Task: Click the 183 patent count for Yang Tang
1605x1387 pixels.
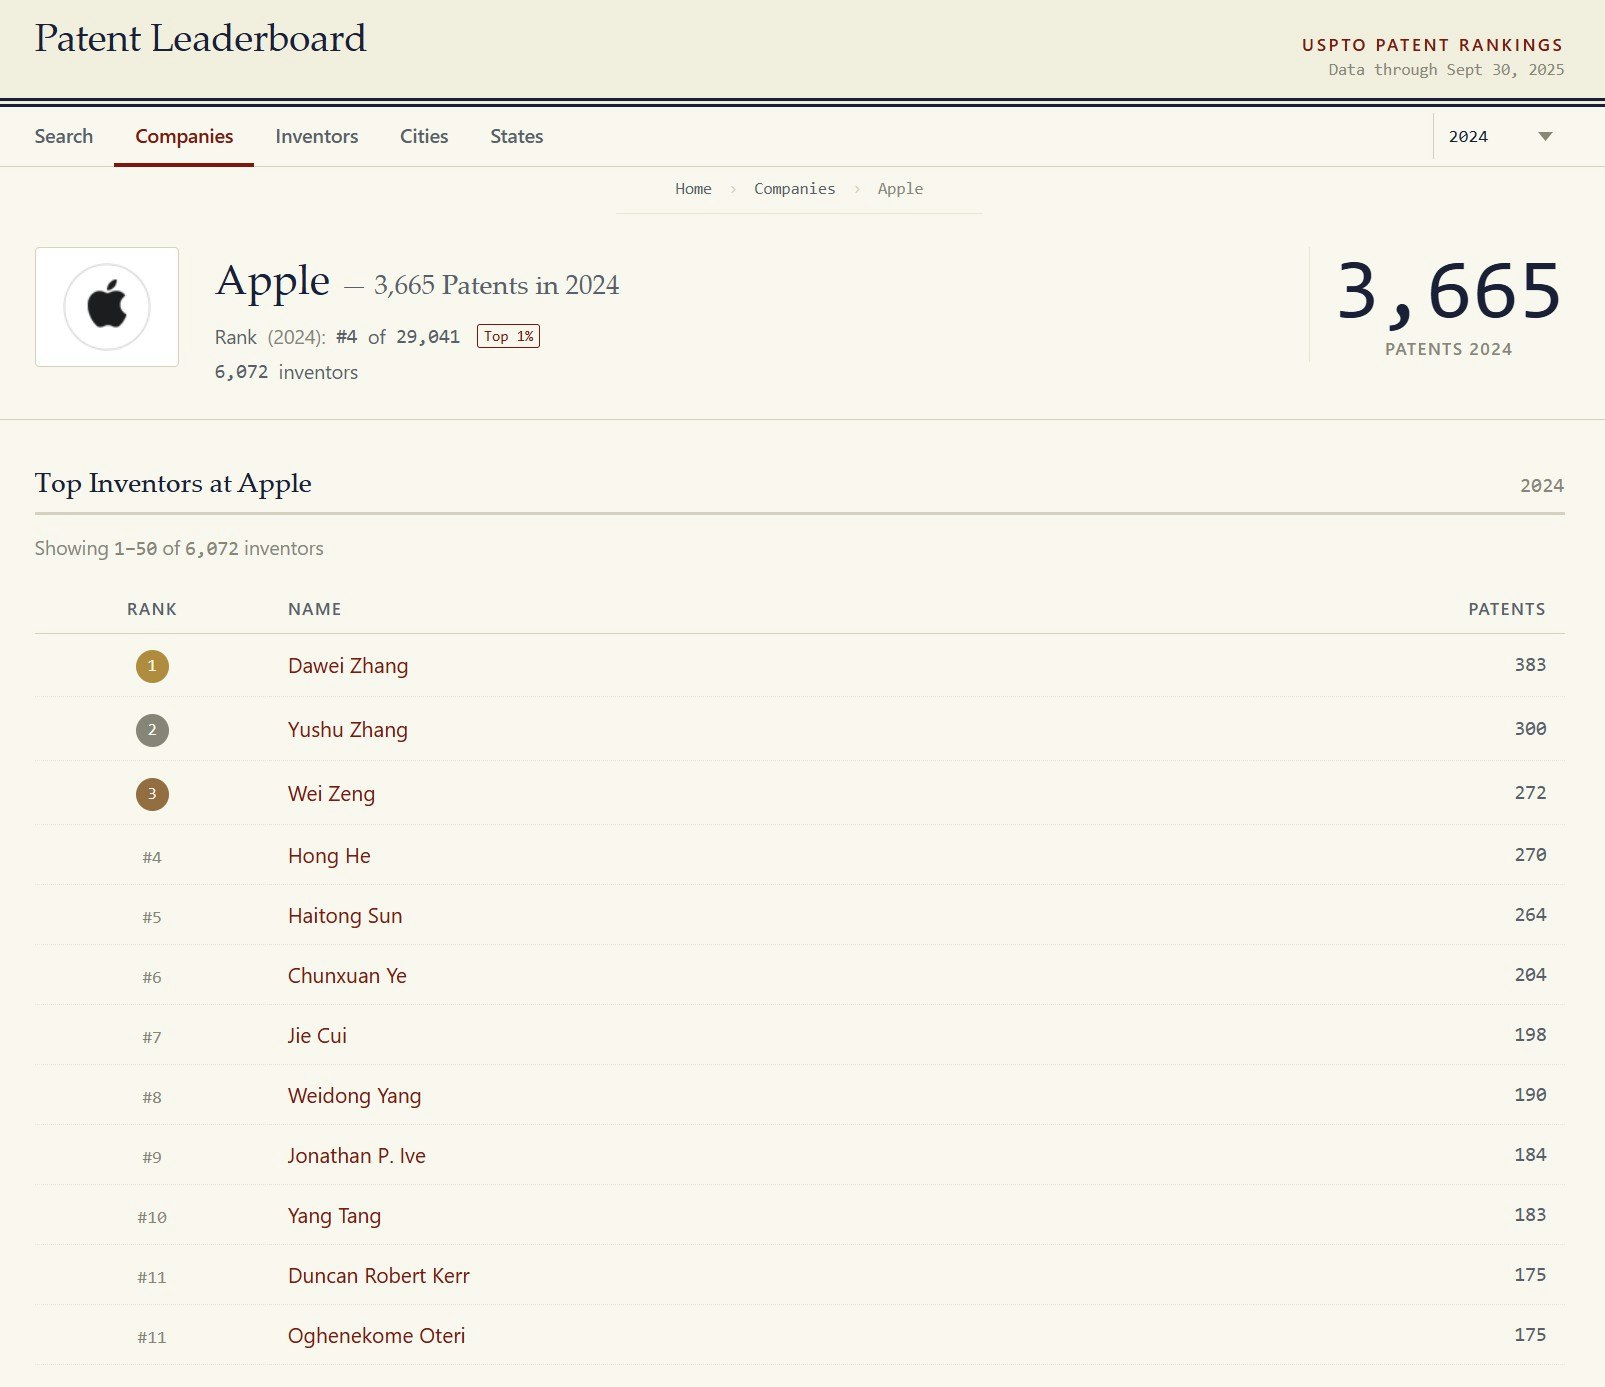Action: 1530,1215
